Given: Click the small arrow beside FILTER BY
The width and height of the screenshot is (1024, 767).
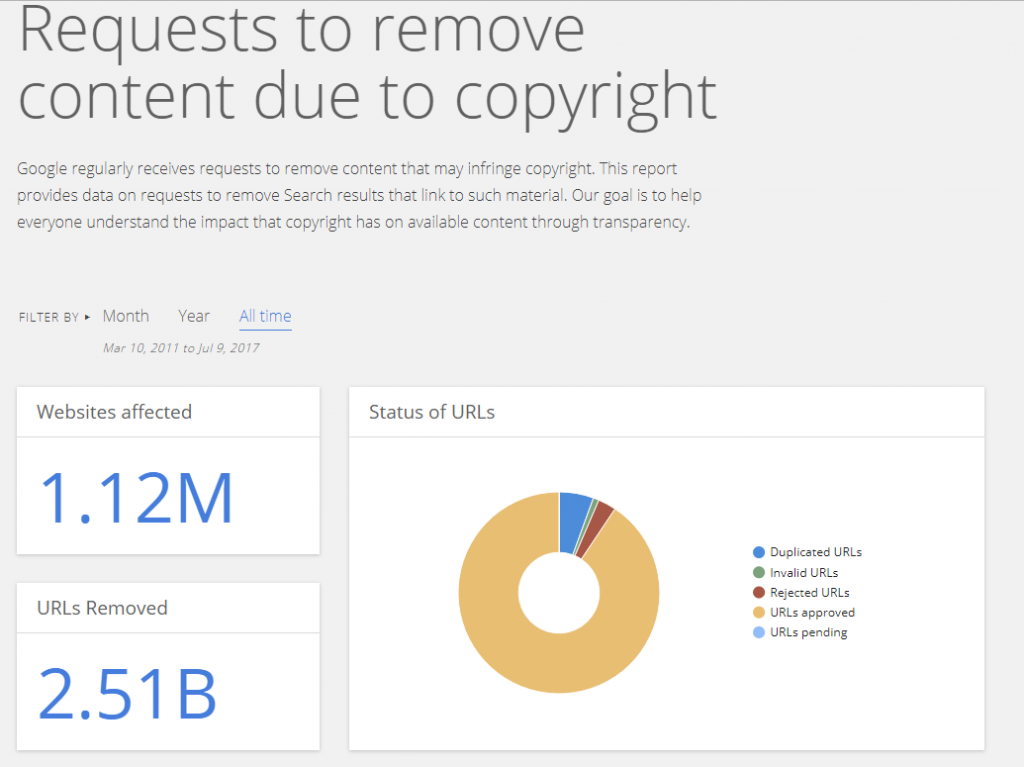Looking at the screenshot, I should (88, 317).
